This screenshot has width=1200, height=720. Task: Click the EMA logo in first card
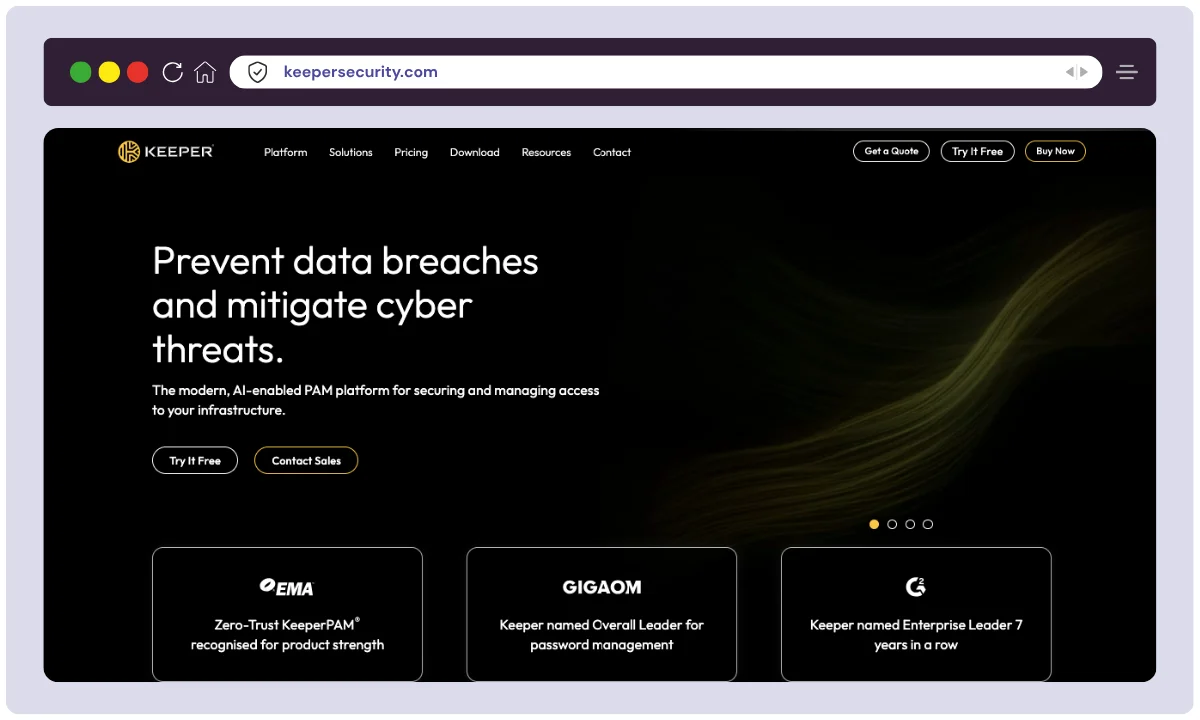coord(287,587)
